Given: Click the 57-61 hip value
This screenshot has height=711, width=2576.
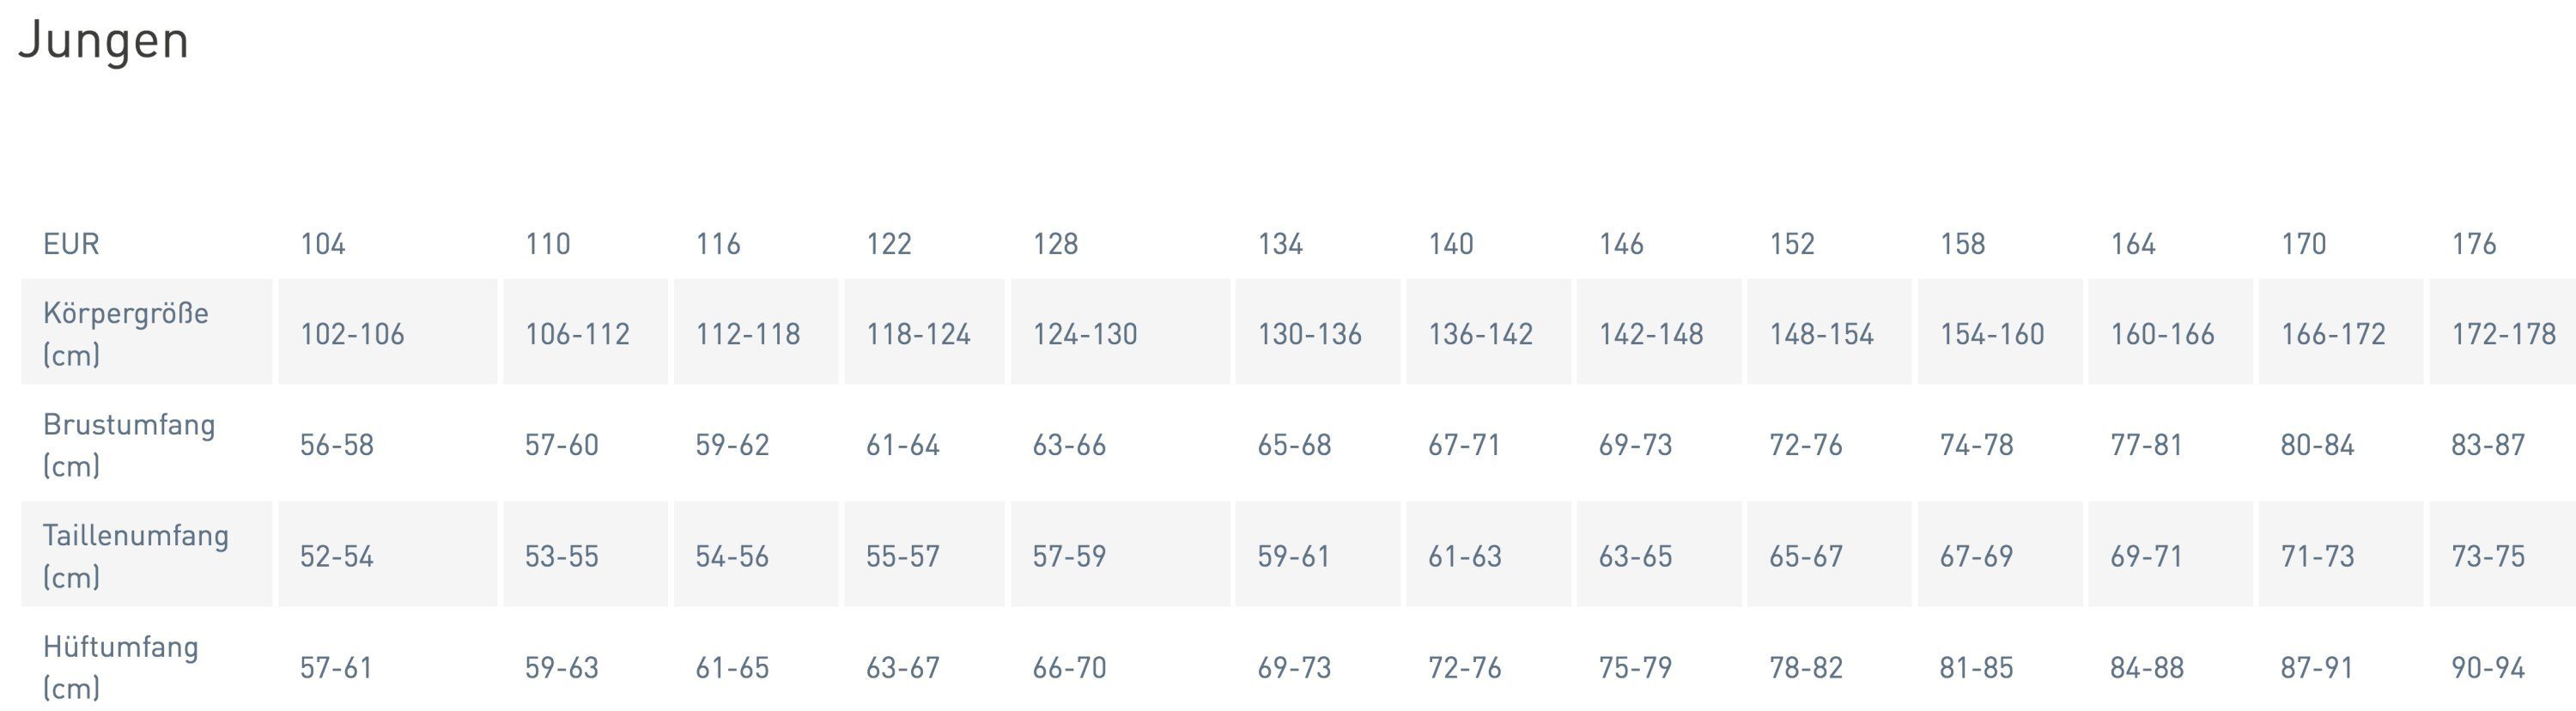Looking at the screenshot, I should pyautogui.click(x=336, y=667).
